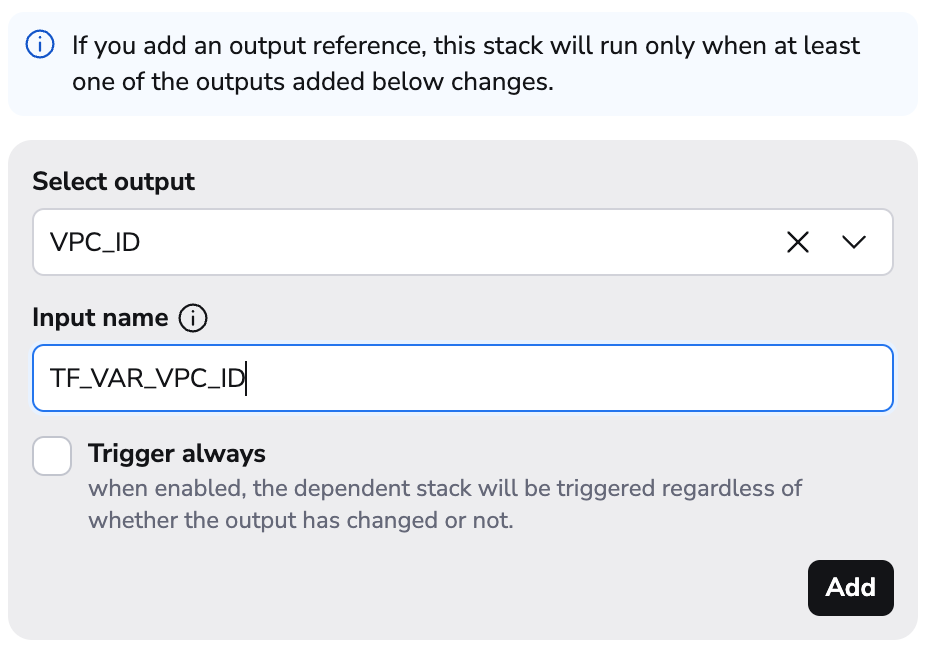Click the clear icon inside the output selector
Image resolution: width=926 pixels, height=650 pixels.
(797, 242)
